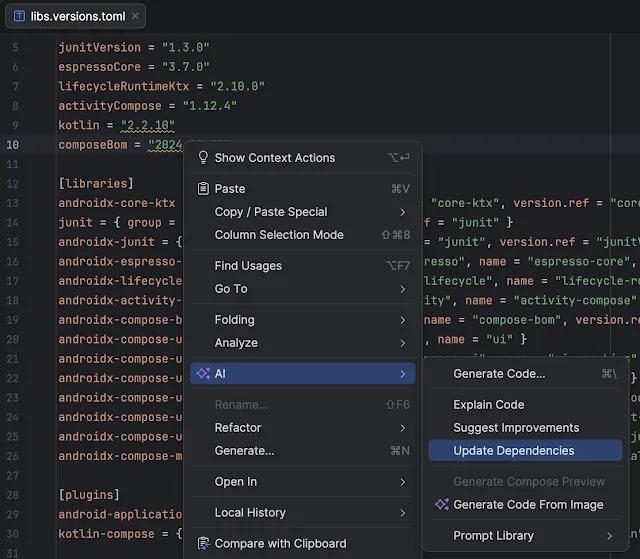Choose Find Usages from context menu
The height and width of the screenshot is (559, 640).
click(248, 266)
